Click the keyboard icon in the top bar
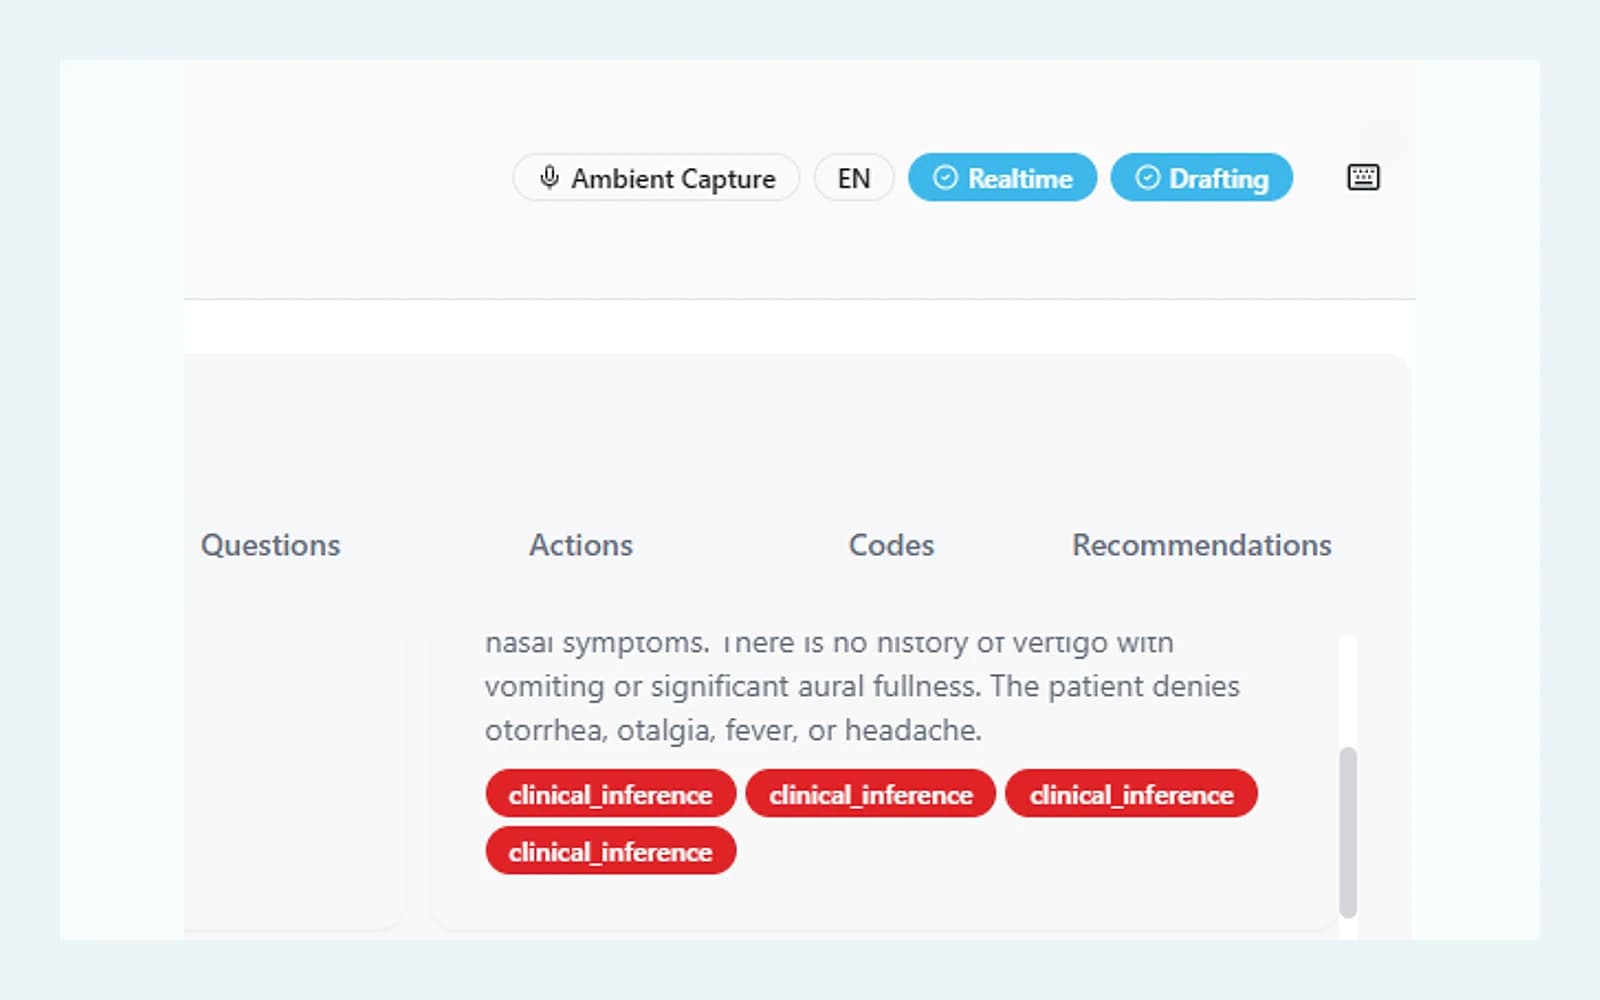 (1363, 178)
